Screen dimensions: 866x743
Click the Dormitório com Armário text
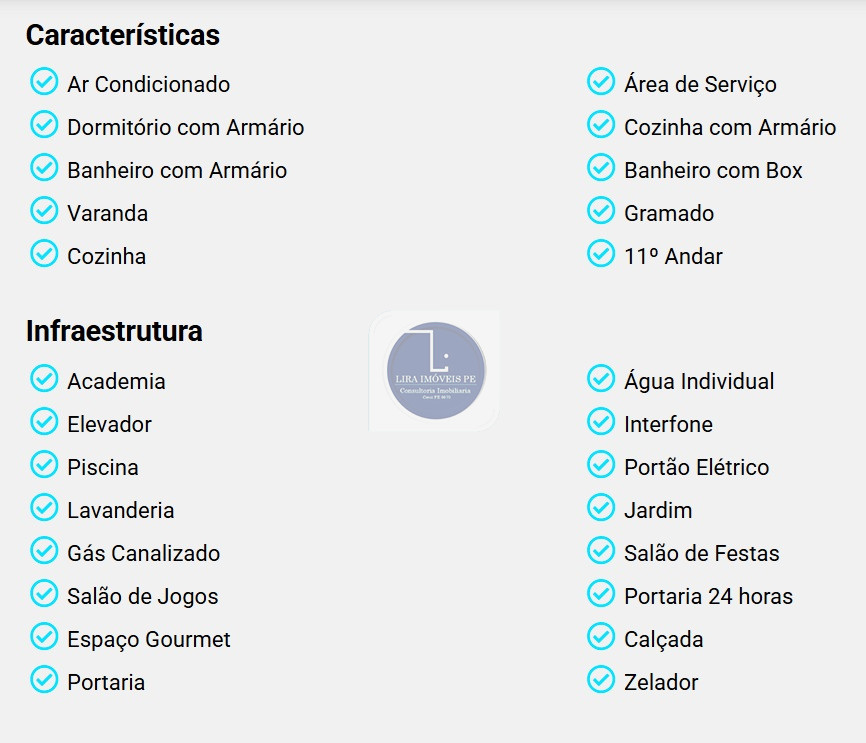185,128
